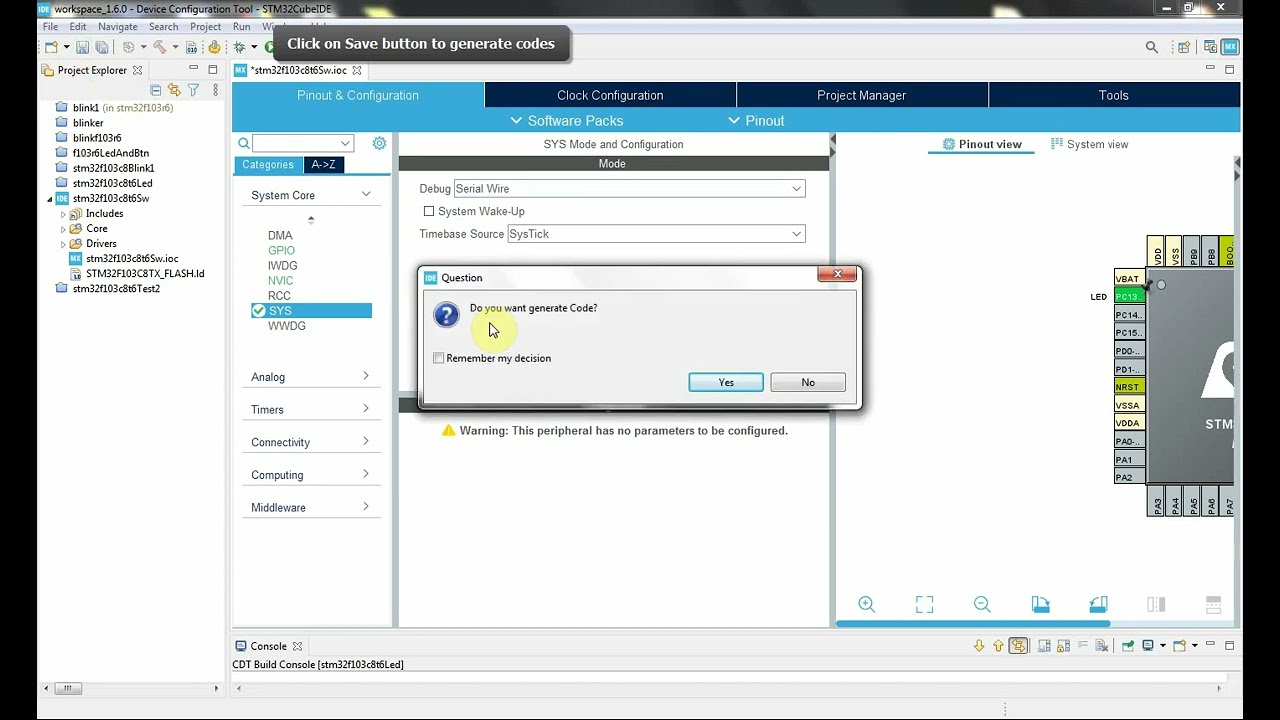
Task: Click the hammer Build icon
Action: click(x=159, y=47)
